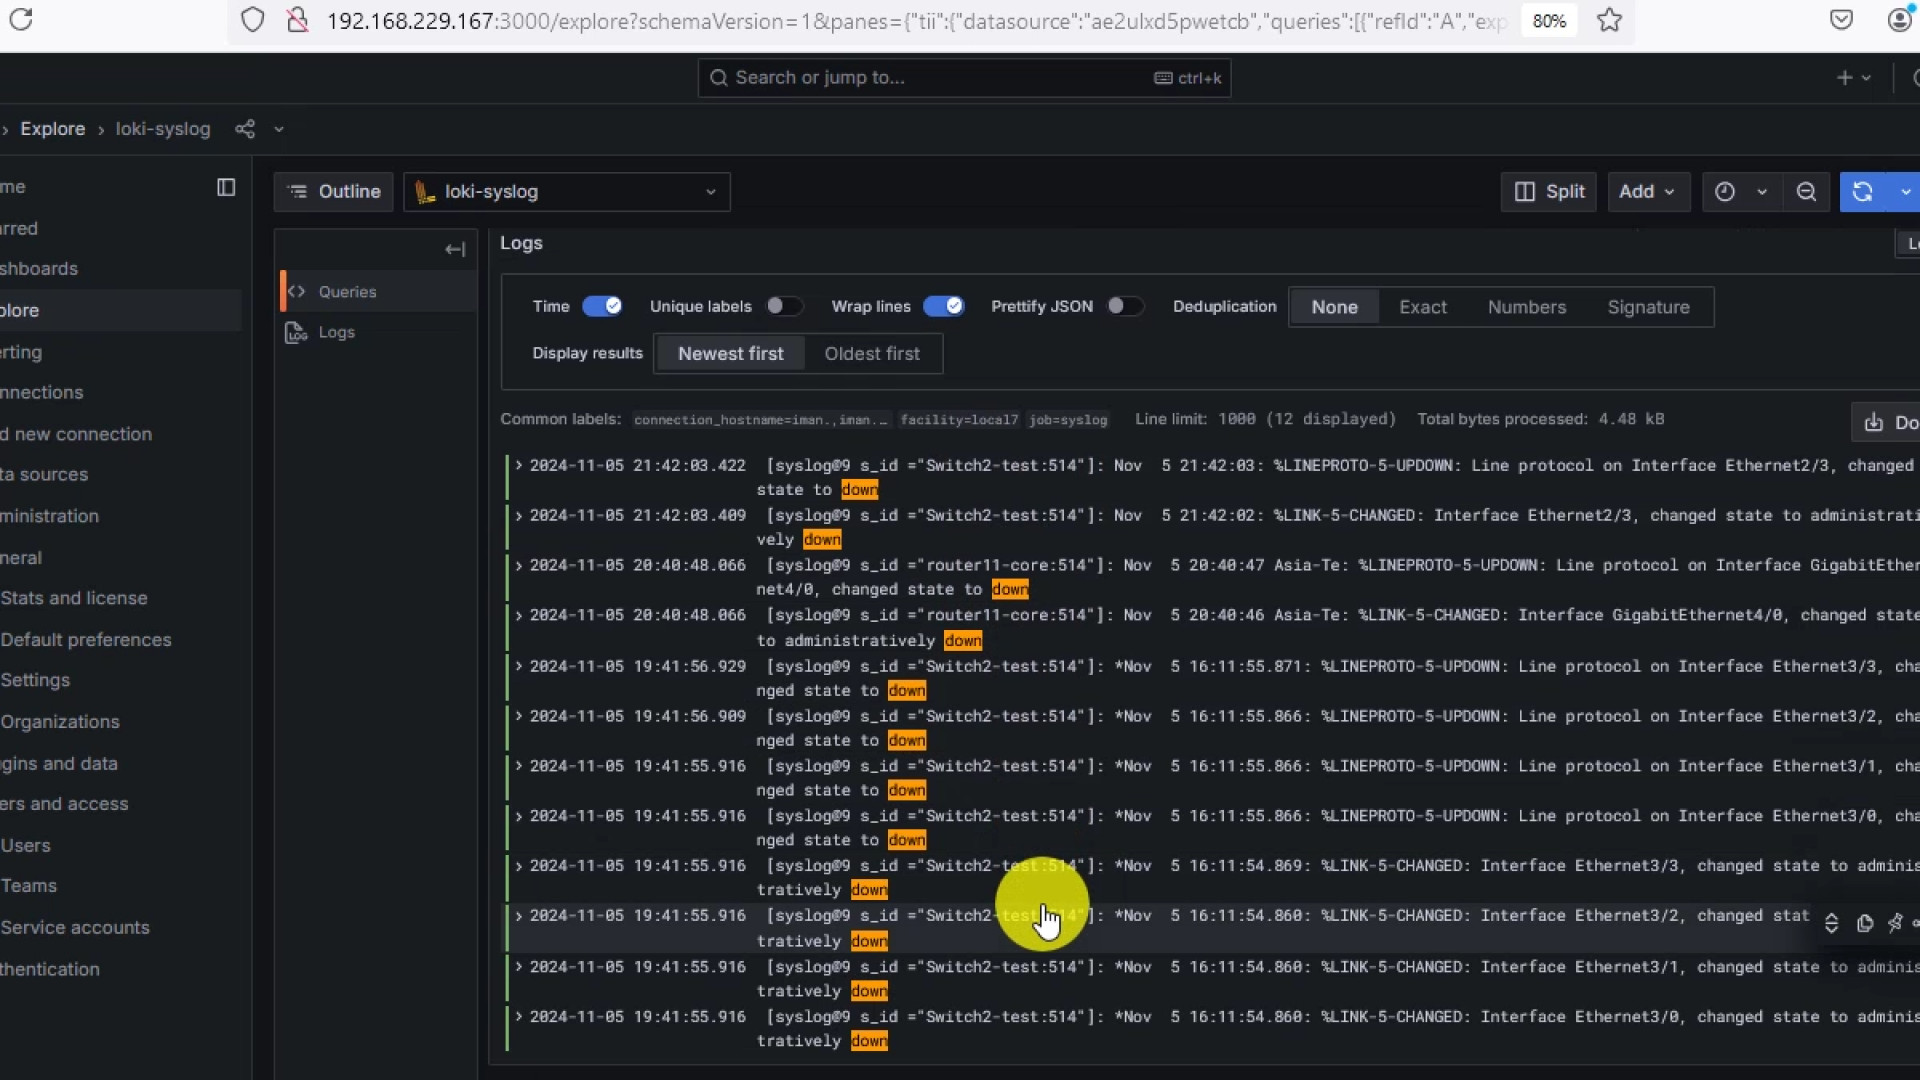Image resolution: width=1920 pixels, height=1080 pixels.
Task: Click the share Explore link icon
Action: coord(245,129)
